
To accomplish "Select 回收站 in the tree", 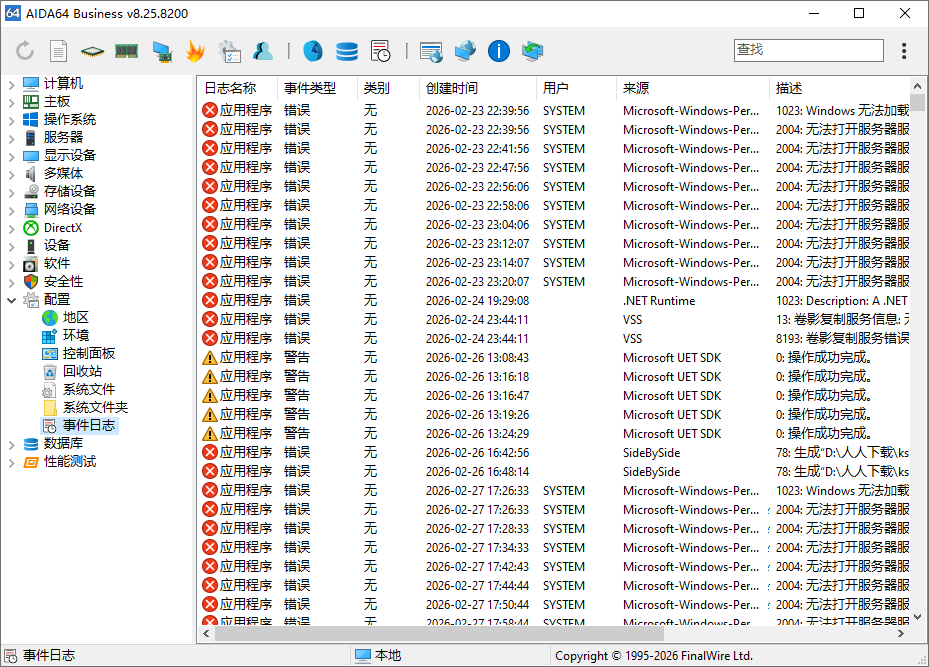I will coord(82,372).
